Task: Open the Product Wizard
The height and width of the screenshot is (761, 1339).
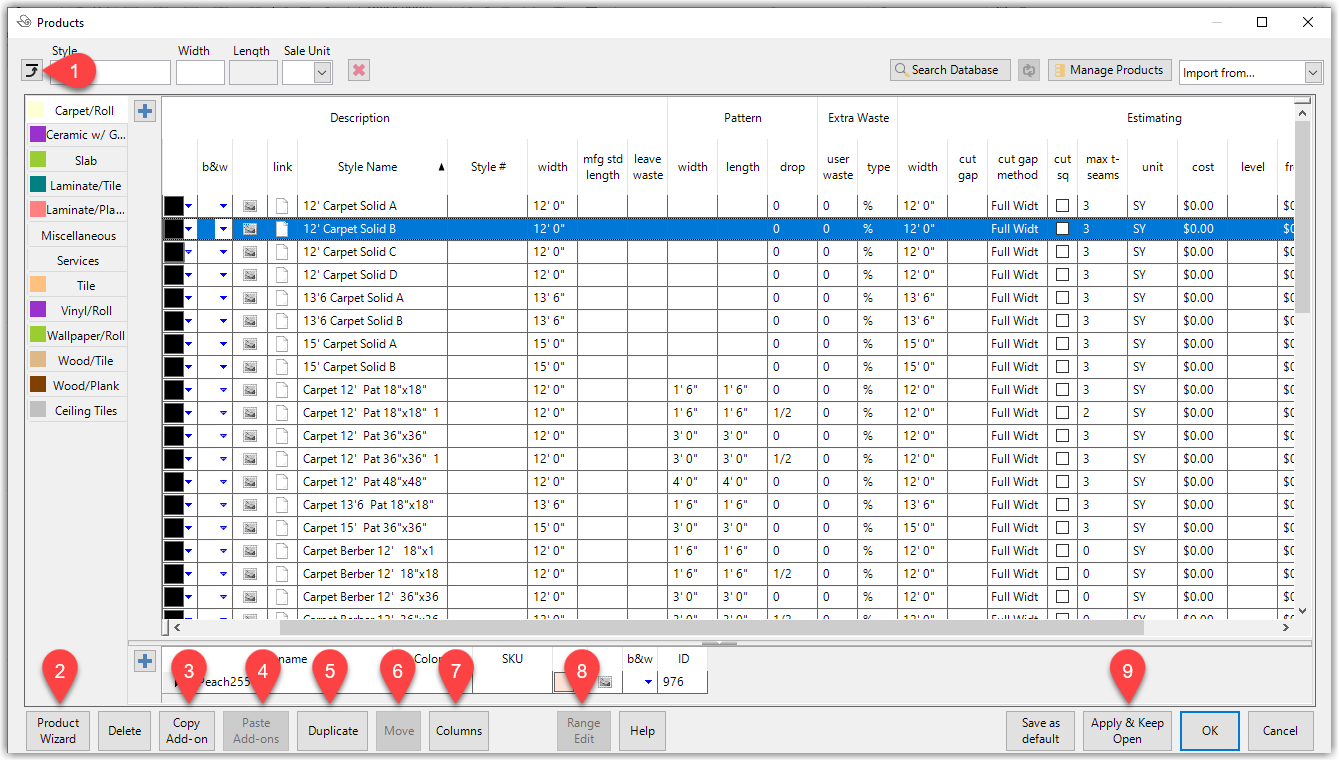Action: [58, 731]
